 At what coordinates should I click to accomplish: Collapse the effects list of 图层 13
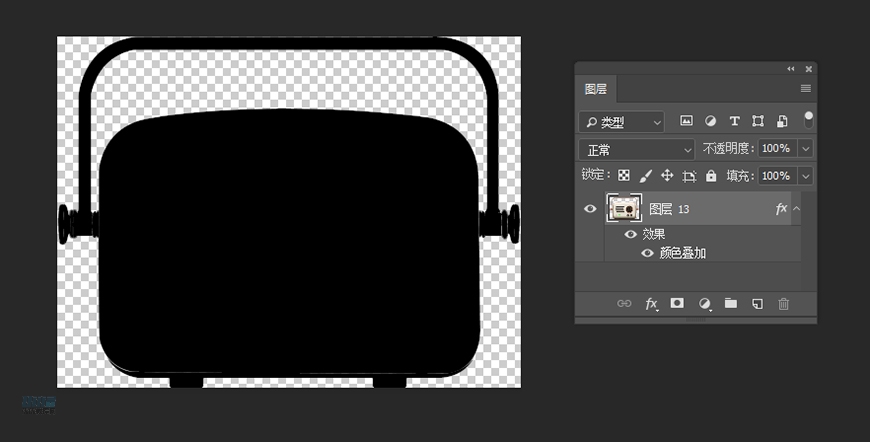click(796, 209)
